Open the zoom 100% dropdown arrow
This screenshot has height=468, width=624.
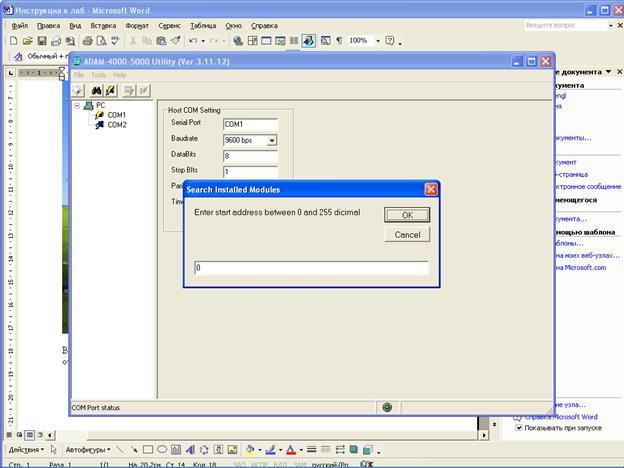(x=378, y=41)
